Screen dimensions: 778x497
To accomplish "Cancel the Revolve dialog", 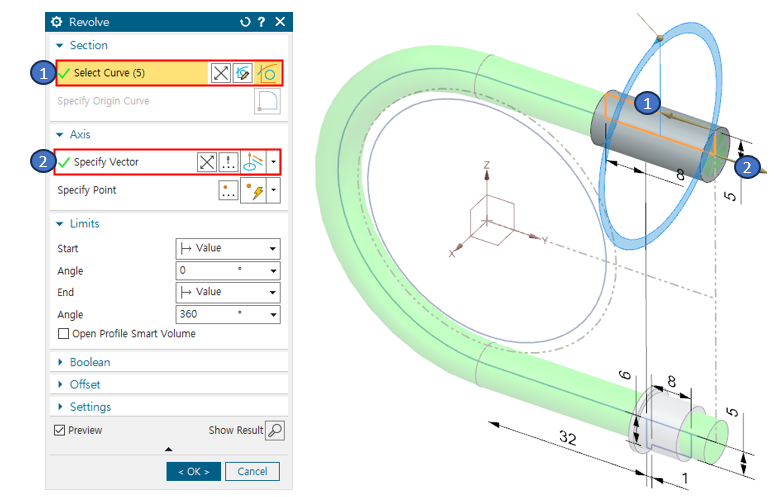I will [252, 471].
